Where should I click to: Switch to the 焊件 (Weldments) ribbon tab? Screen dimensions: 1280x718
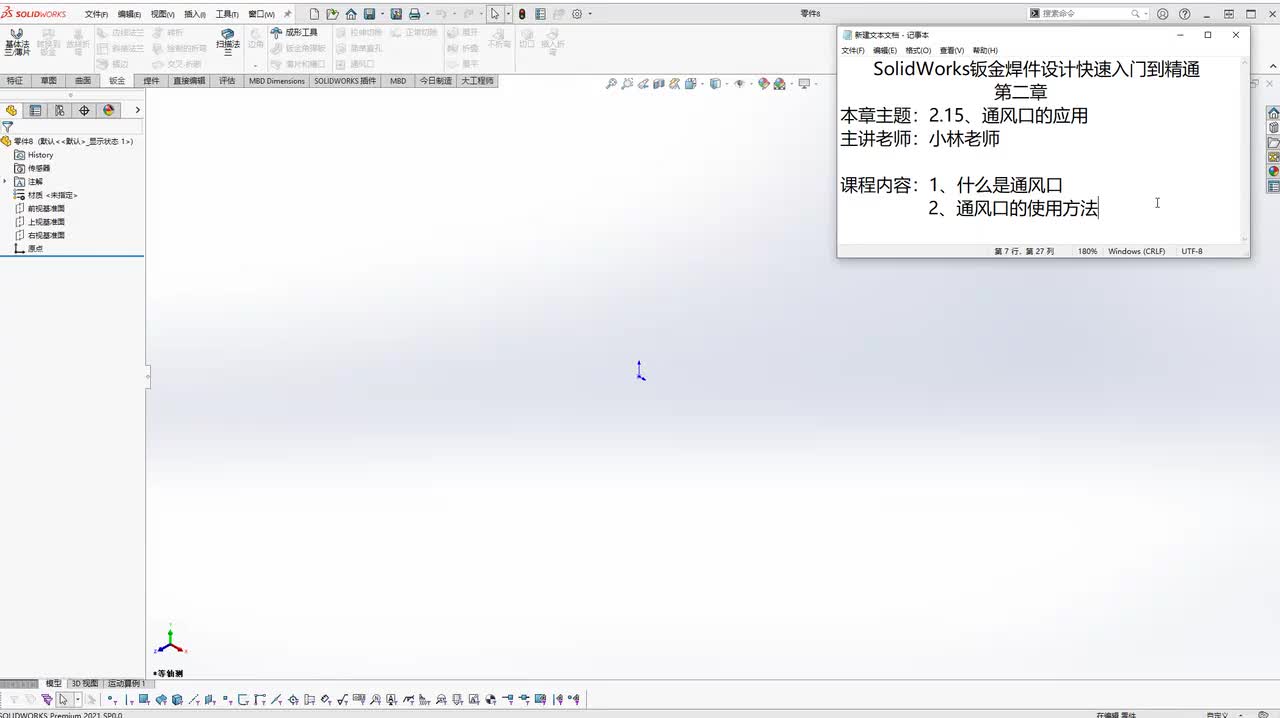[x=151, y=80]
